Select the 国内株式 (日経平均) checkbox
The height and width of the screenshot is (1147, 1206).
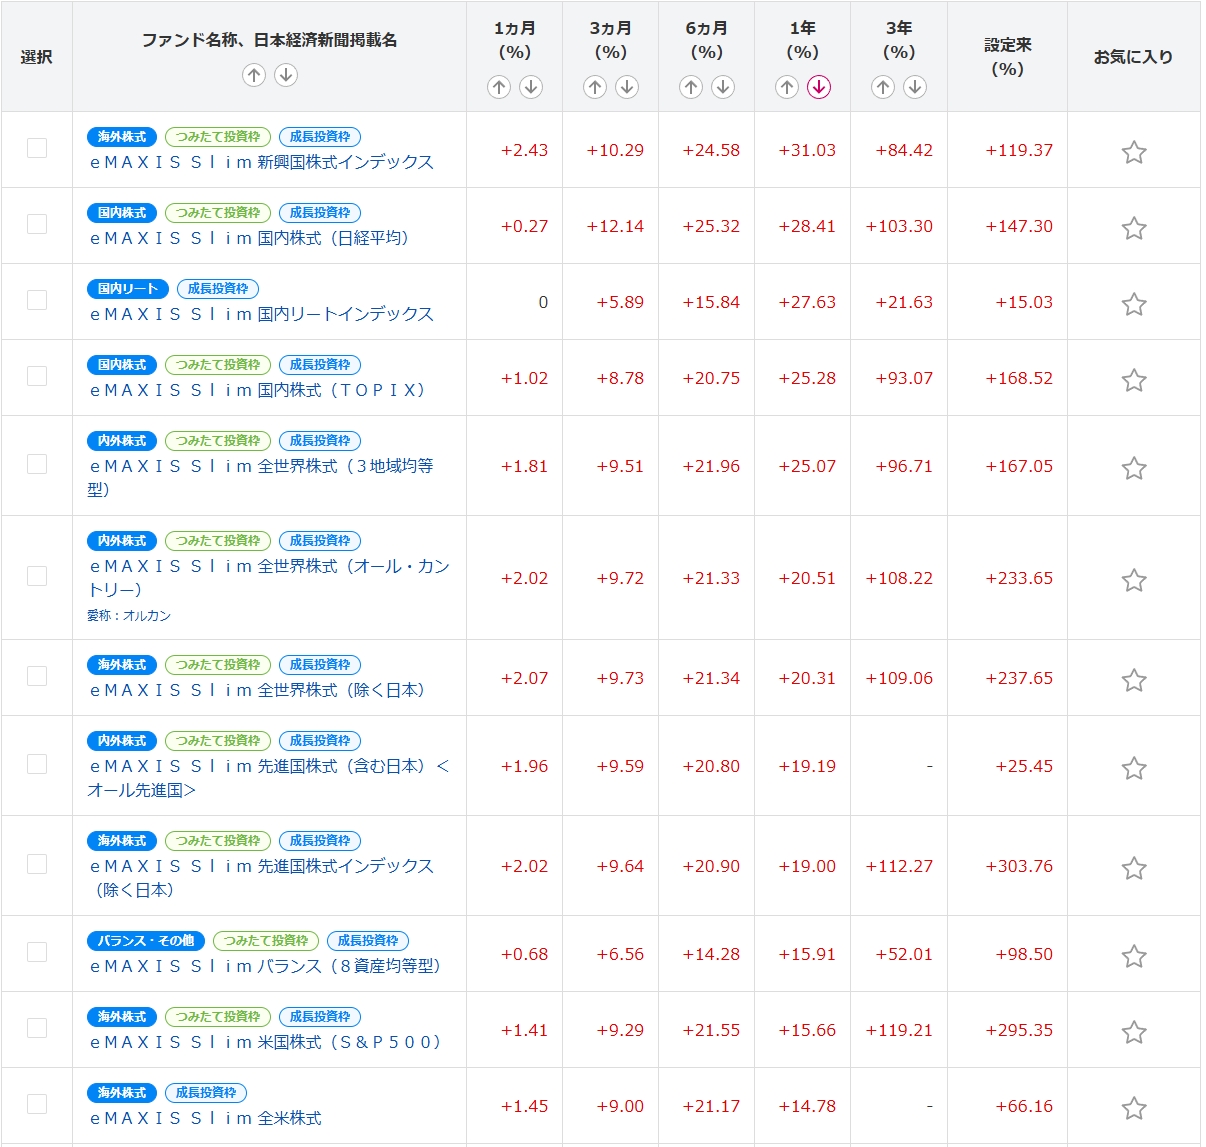click(37, 224)
